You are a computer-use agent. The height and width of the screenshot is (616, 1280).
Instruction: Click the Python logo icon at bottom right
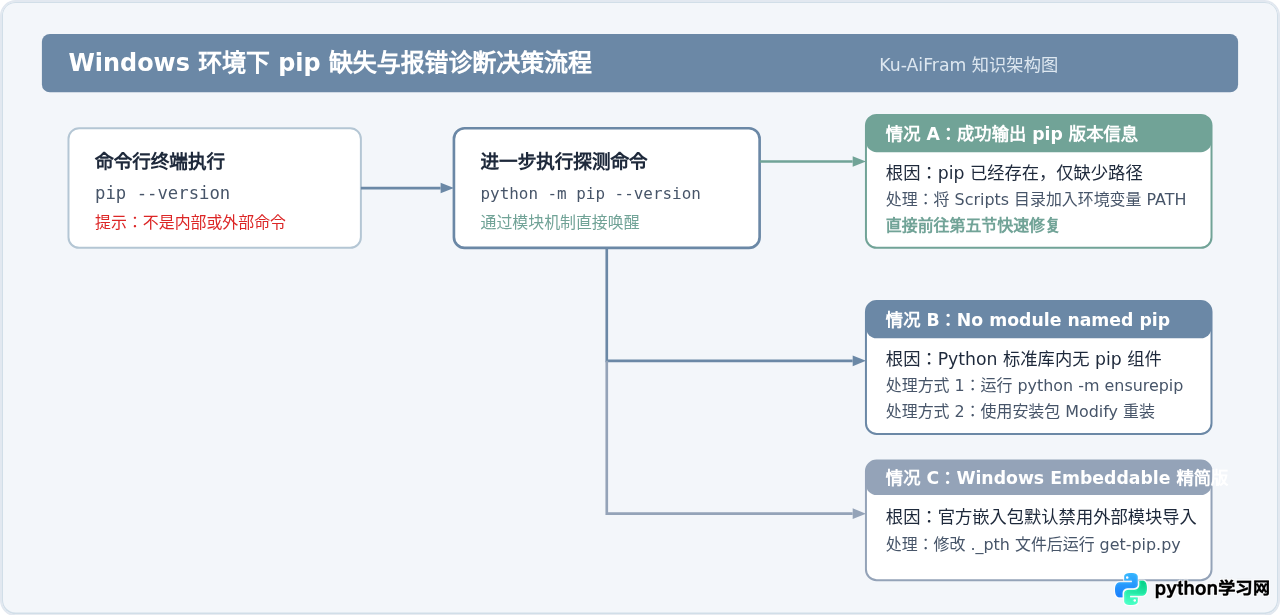pyautogui.click(x=1131, y=589)
